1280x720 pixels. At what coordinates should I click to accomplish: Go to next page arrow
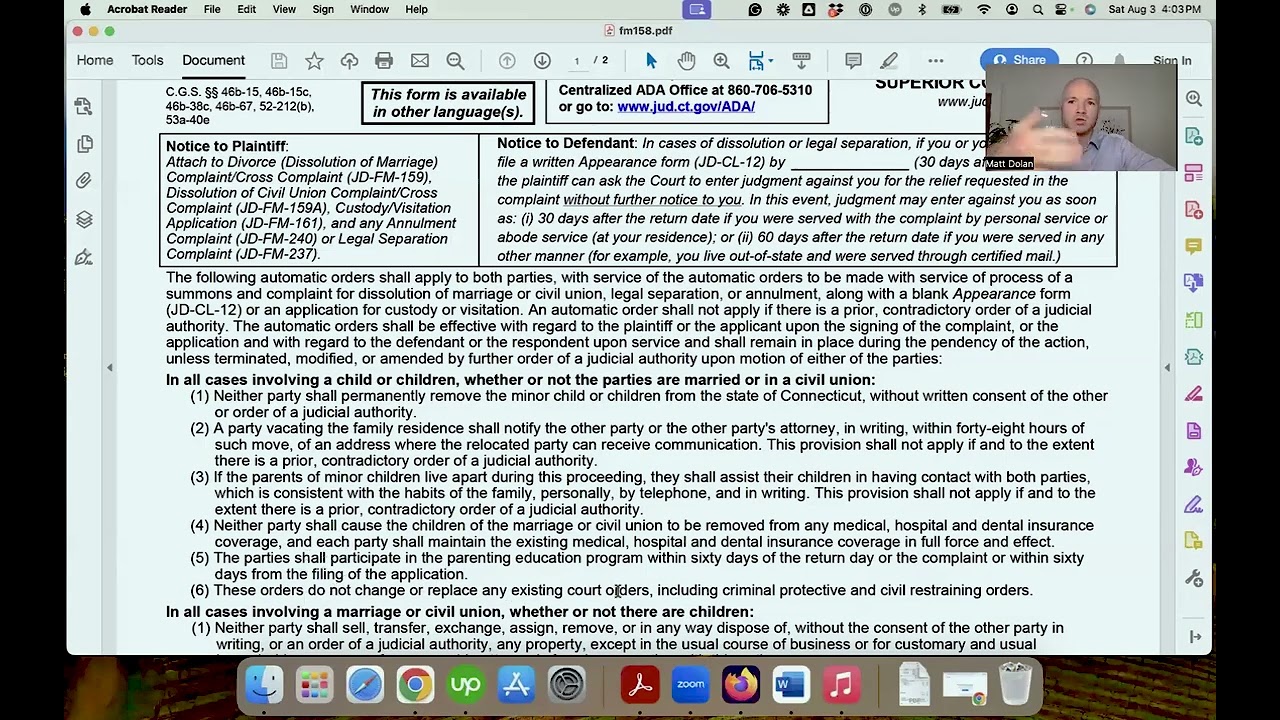(542, 61)
